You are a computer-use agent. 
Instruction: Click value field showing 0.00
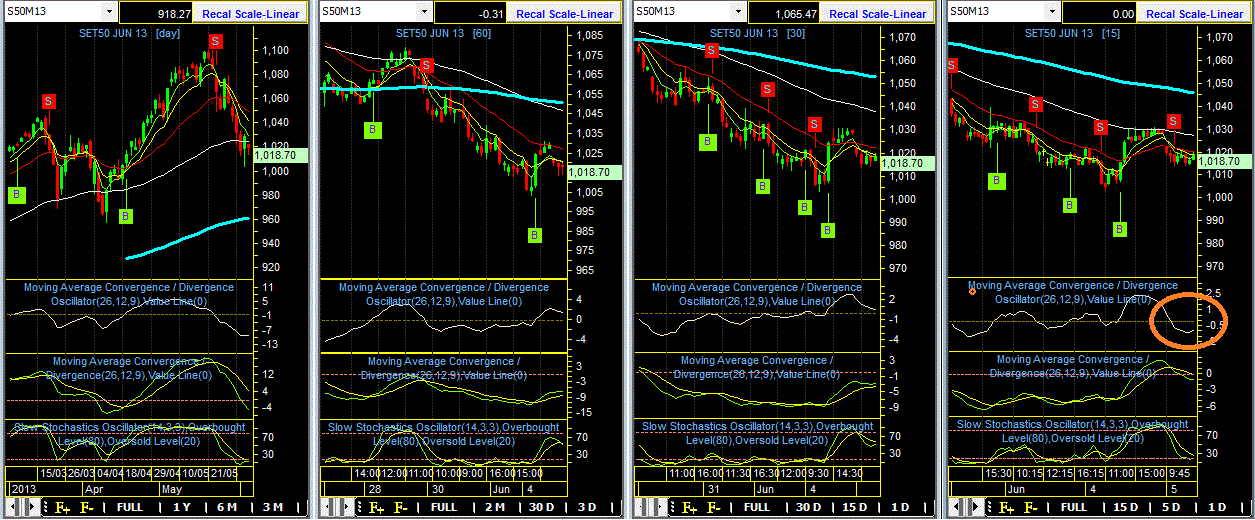point(1098,14)
